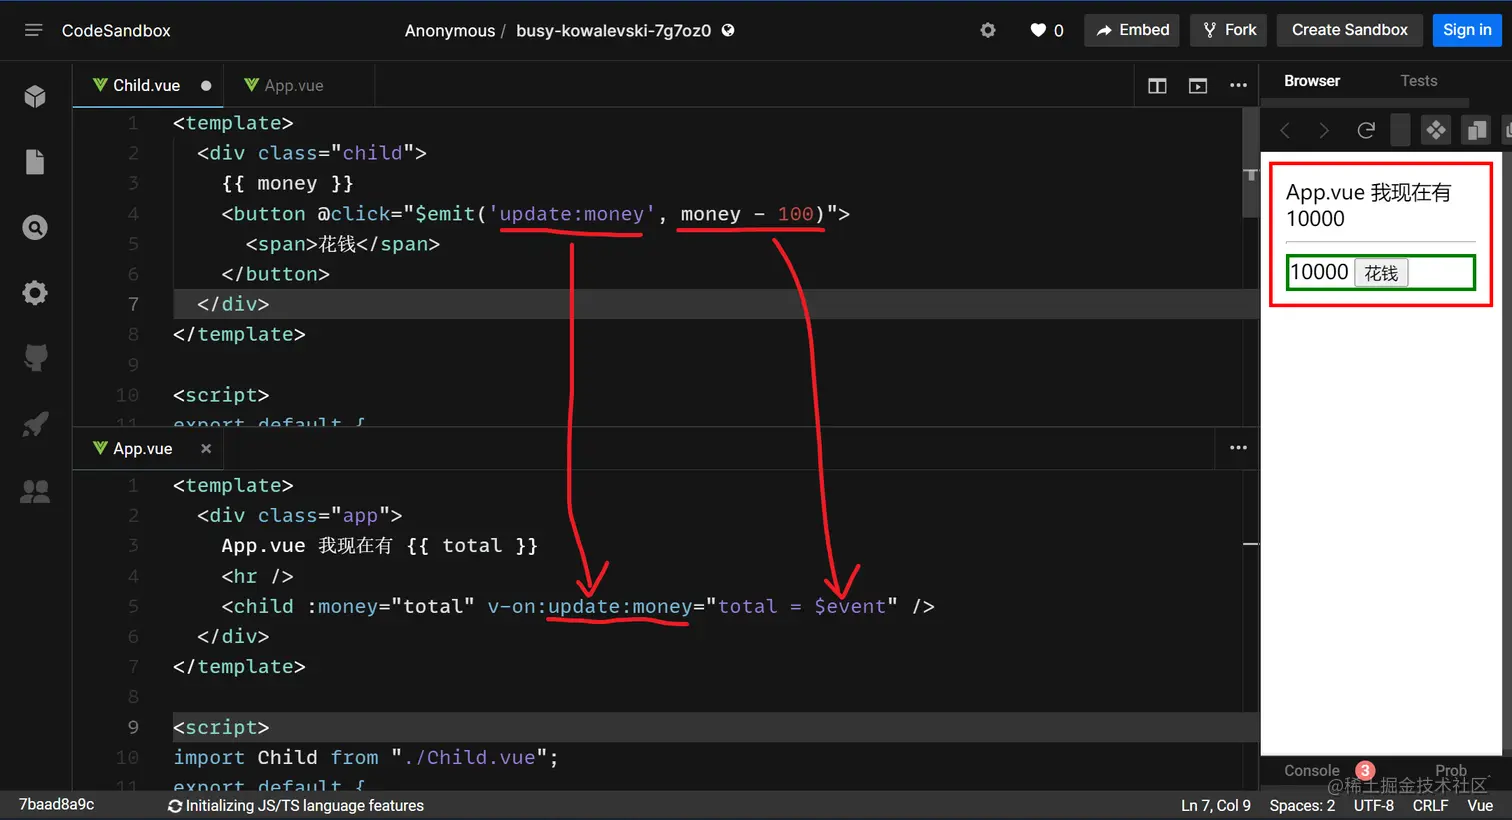Open the Embed dialog
Image resolution: width=1512 pixels, height=820 pixels.
pyautogui.click(x=1131, y=30)
